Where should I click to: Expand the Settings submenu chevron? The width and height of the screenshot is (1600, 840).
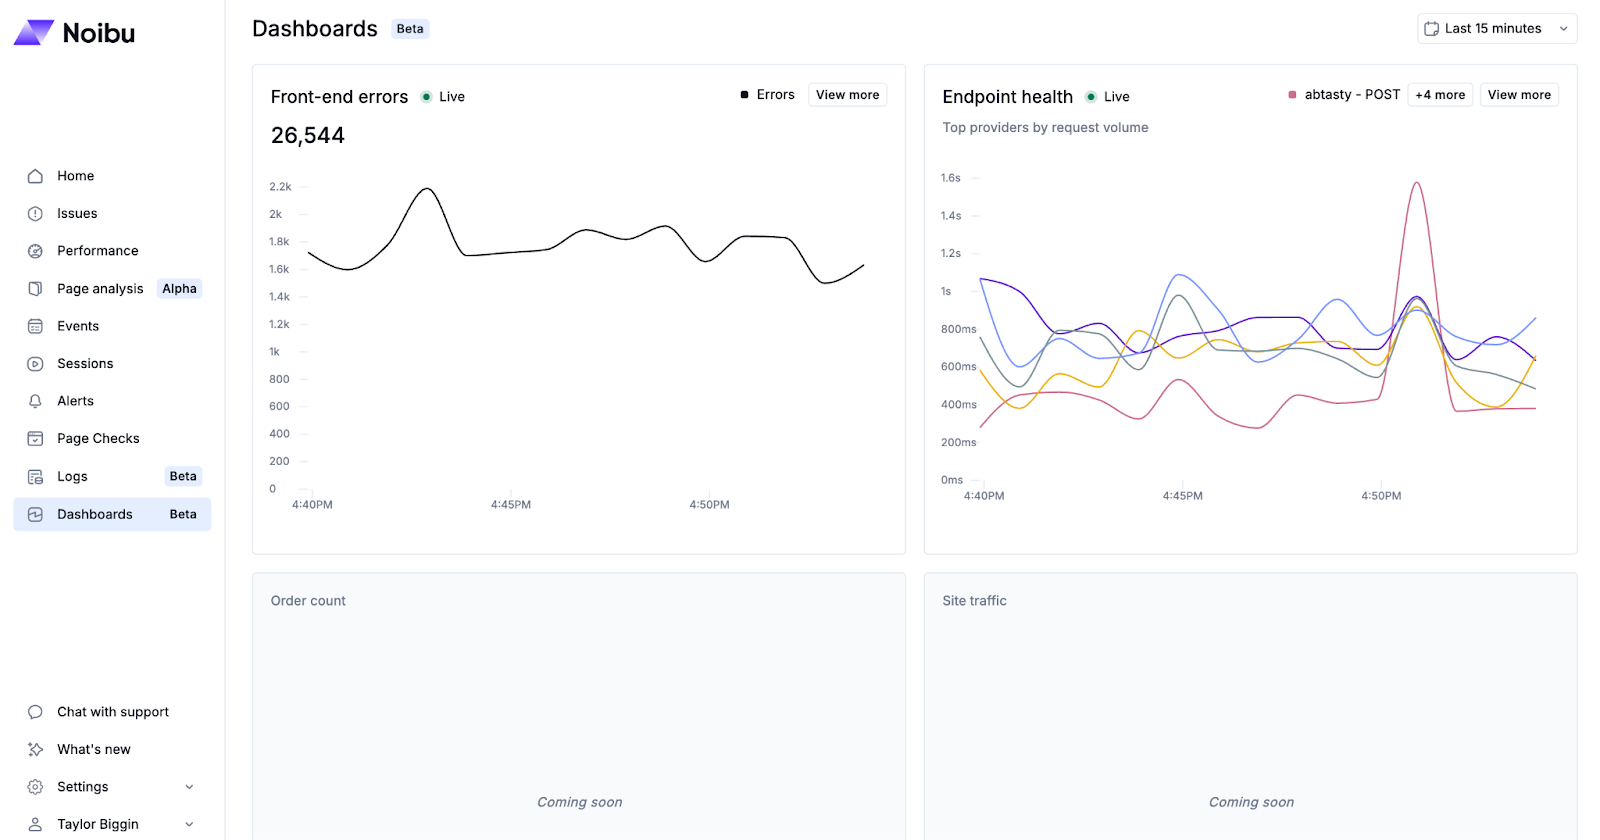189,787
